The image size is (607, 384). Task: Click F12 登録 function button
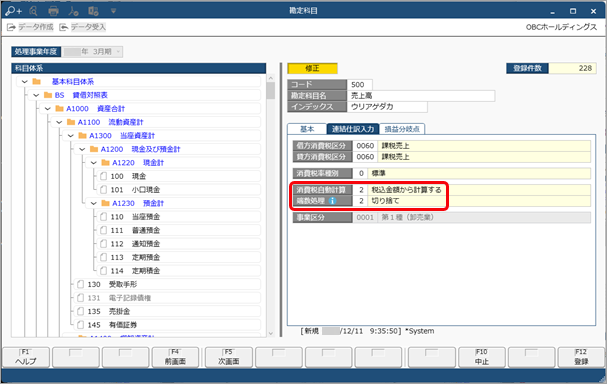pos(581,357)
